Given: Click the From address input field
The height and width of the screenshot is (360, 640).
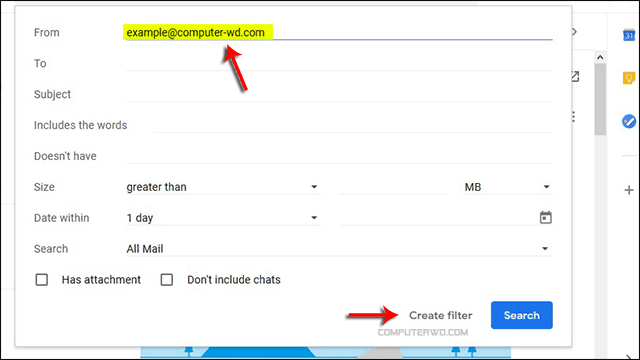Looking at the screenshot, I should tap(339, 32).
